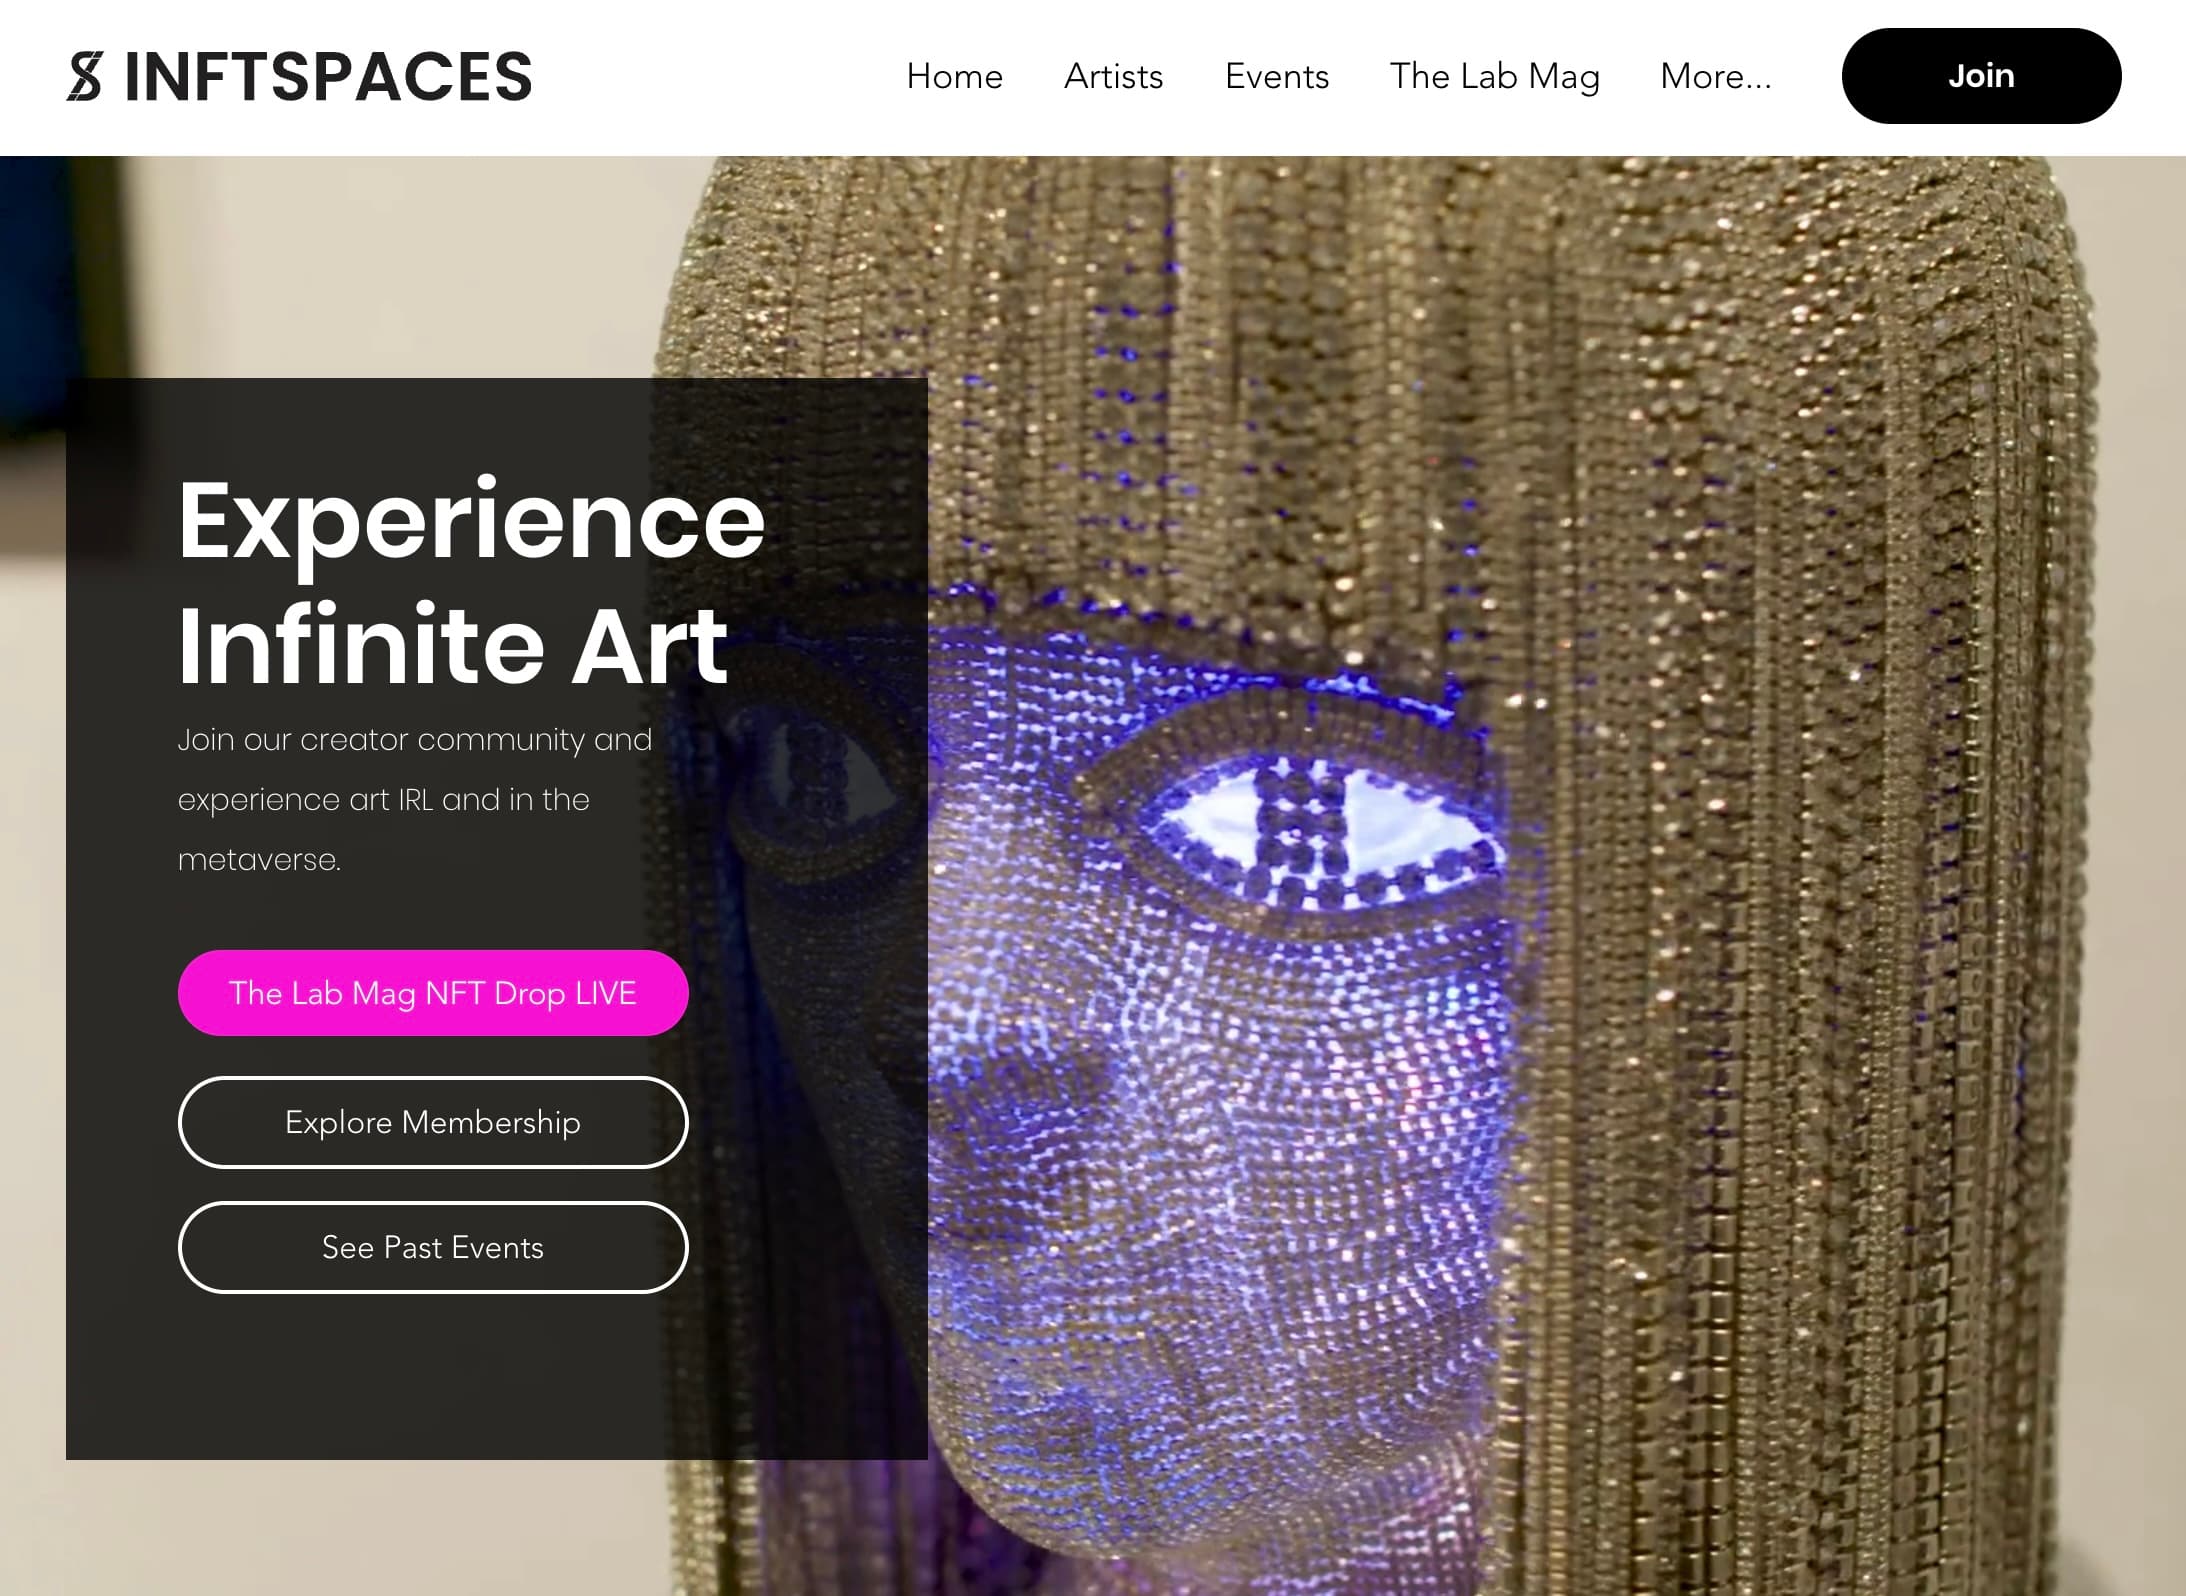Open the Events nav item
The image size is (2186, 1596).
coord(1277,76)
